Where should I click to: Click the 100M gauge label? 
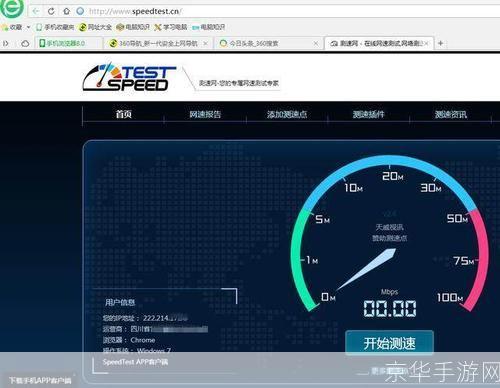450,297
